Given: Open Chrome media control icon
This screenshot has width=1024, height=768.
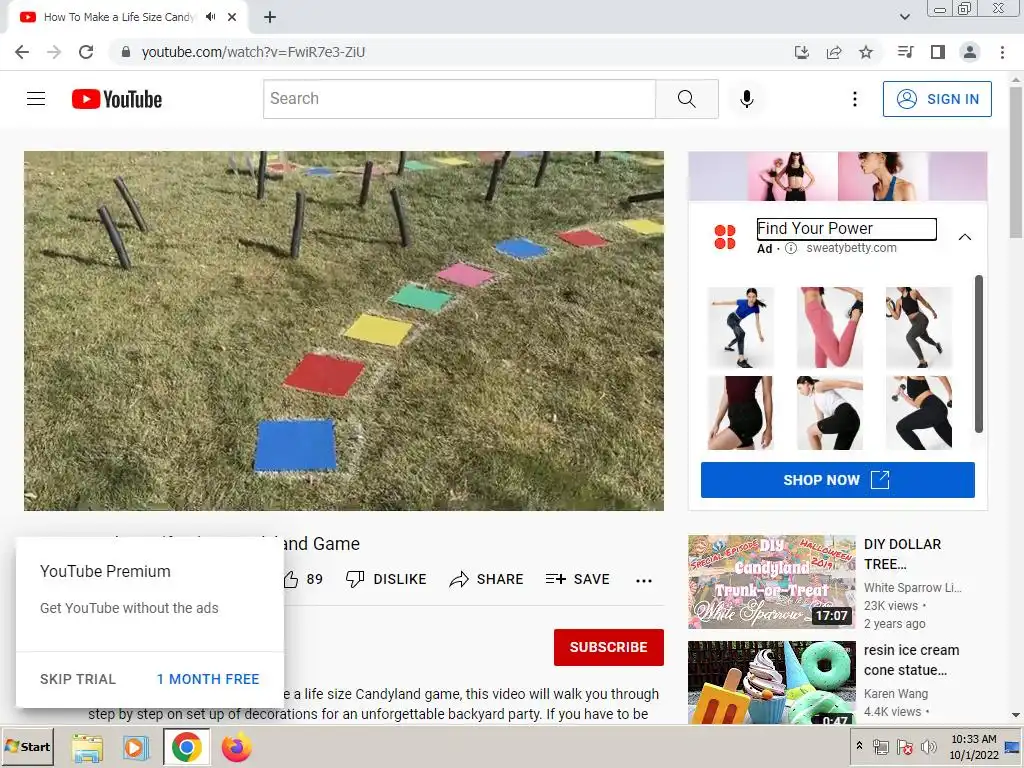Looking at the screenshot, I should click(x=905, y=52).
